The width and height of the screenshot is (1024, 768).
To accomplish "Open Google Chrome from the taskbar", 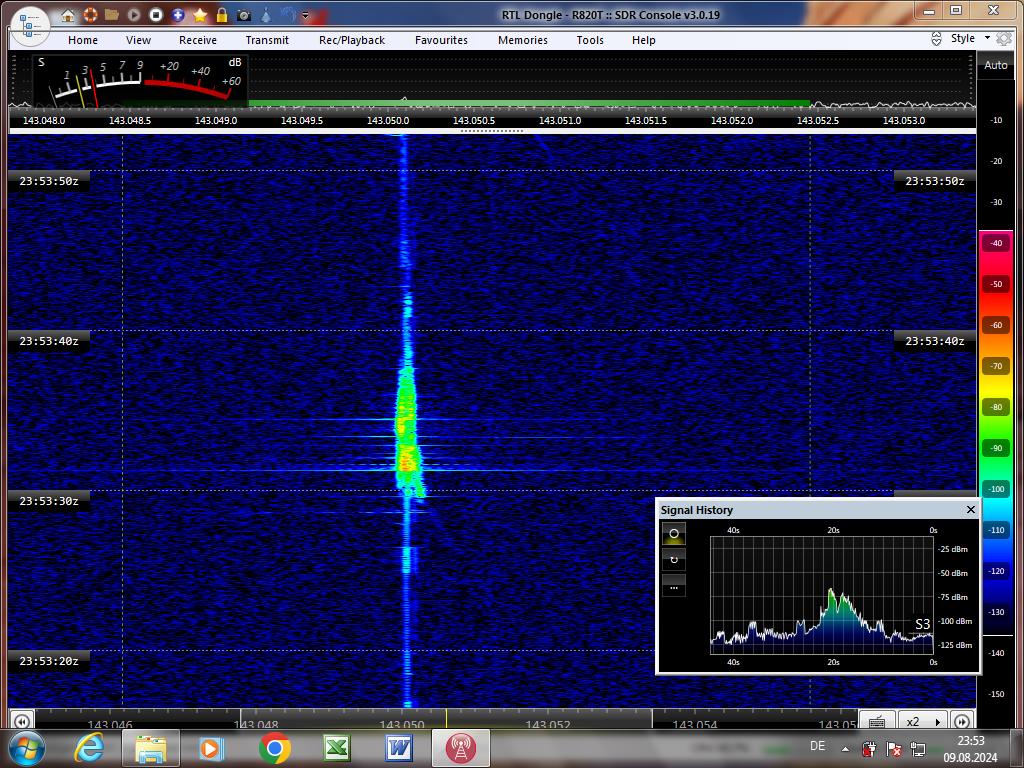I will [274, 748].
